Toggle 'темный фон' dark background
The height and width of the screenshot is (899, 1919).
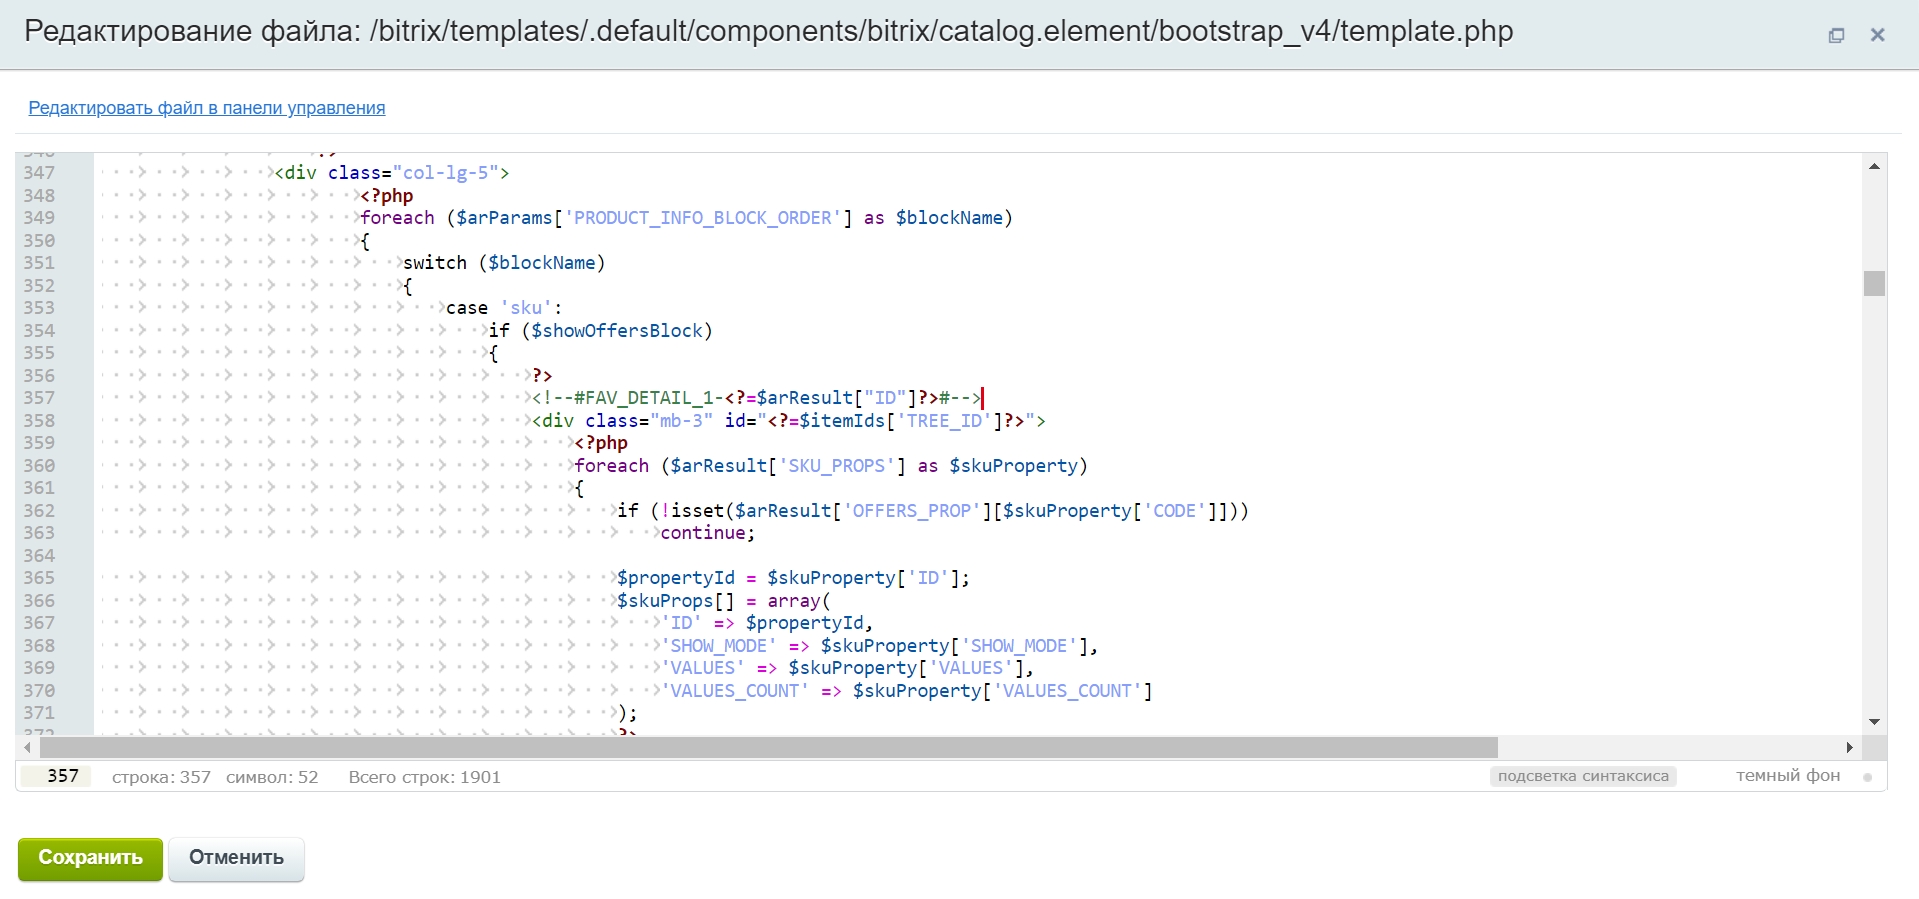(1787, 776)
